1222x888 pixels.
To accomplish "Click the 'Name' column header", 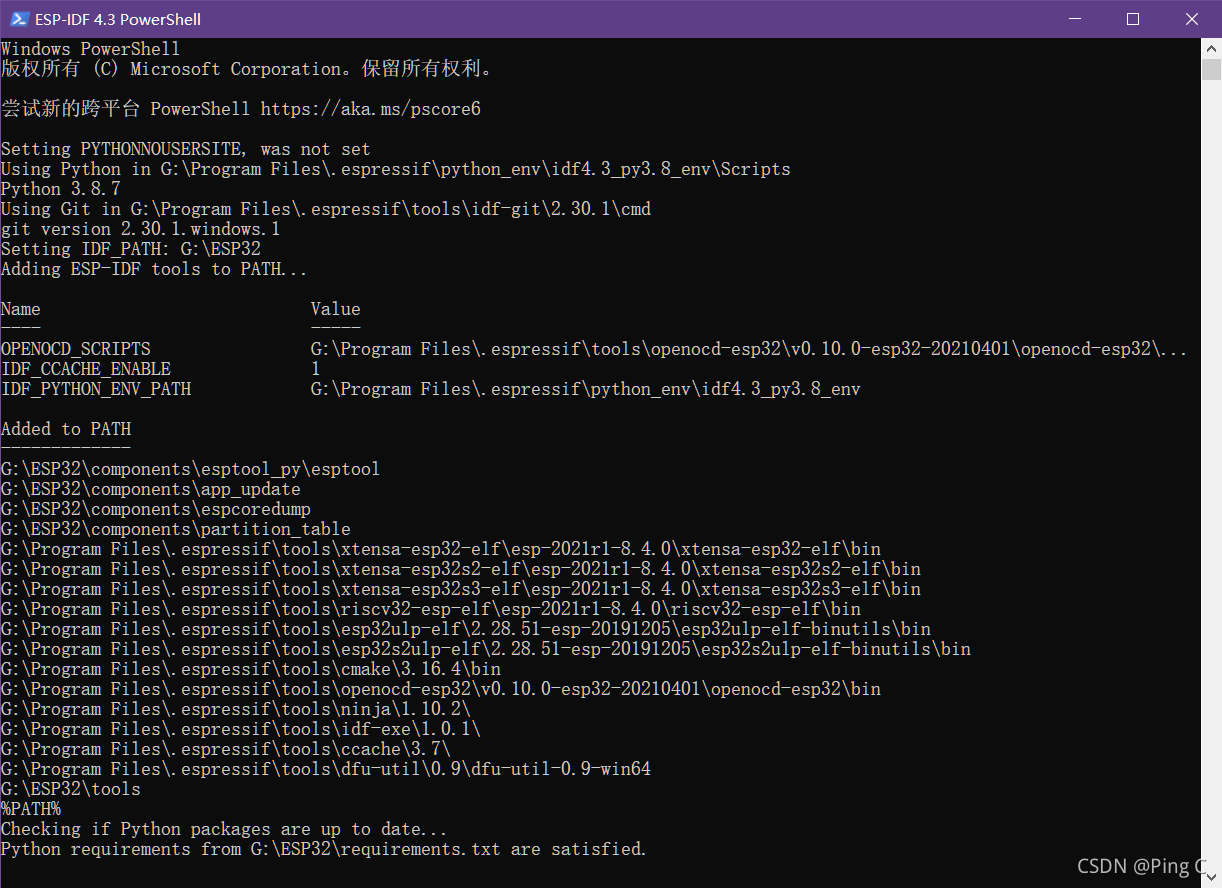I will click(21, 309).
